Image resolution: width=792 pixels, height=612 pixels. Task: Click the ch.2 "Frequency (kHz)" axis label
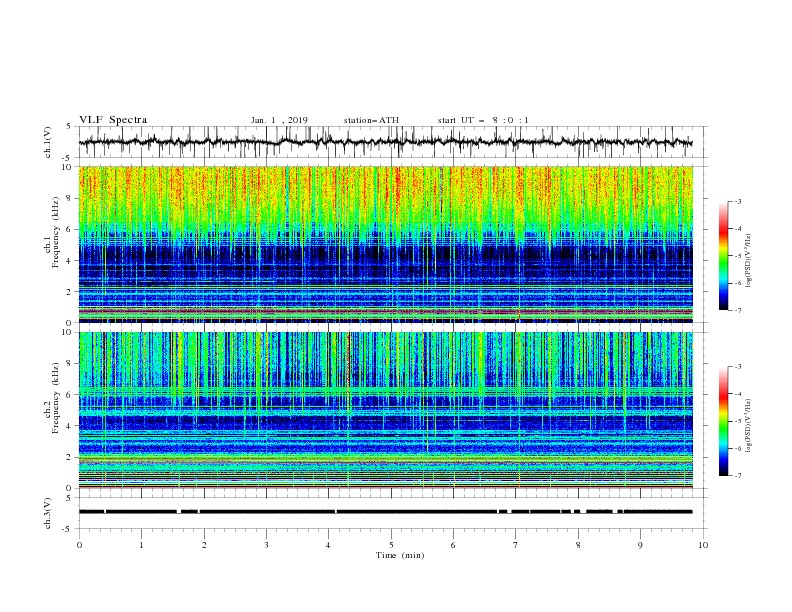tap(54, 398)
